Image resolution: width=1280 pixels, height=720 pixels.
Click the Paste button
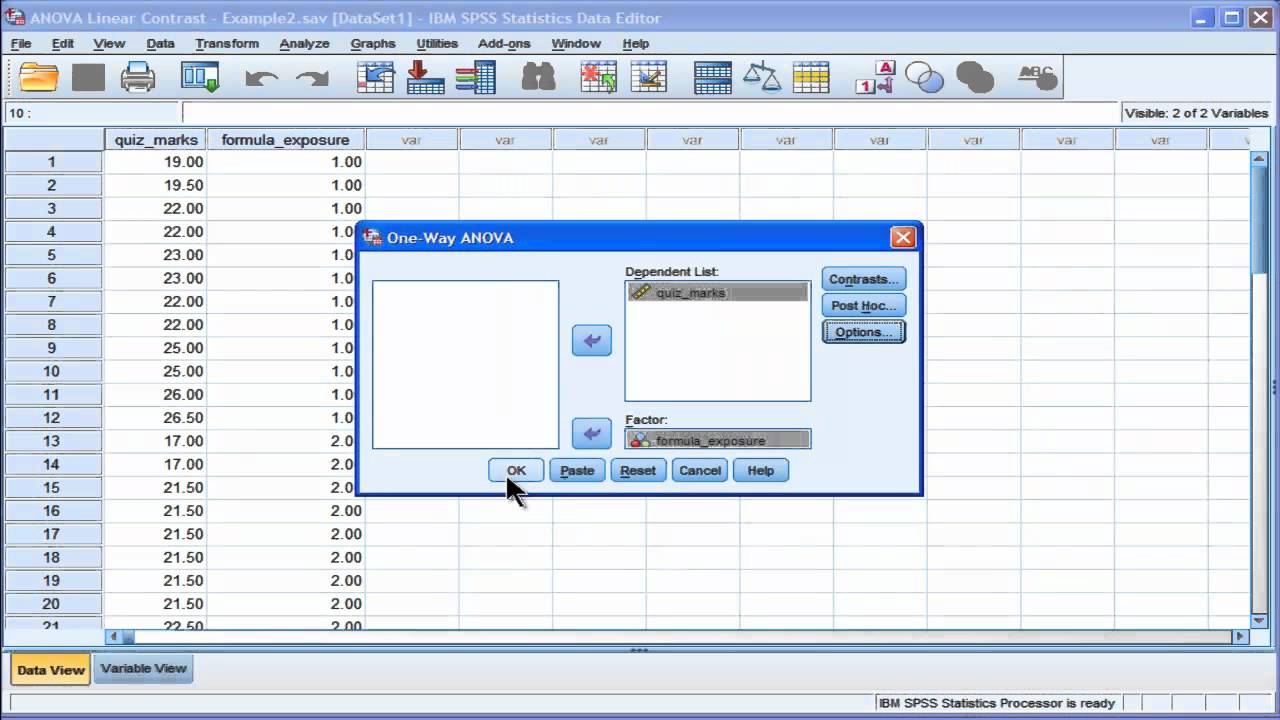click(x=577, y=471)
